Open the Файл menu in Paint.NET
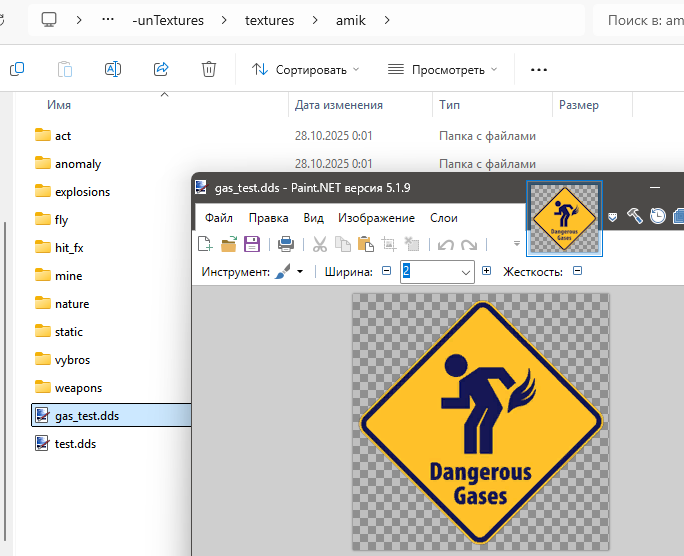Screen dimensions: 684x556 pos(219,217)
